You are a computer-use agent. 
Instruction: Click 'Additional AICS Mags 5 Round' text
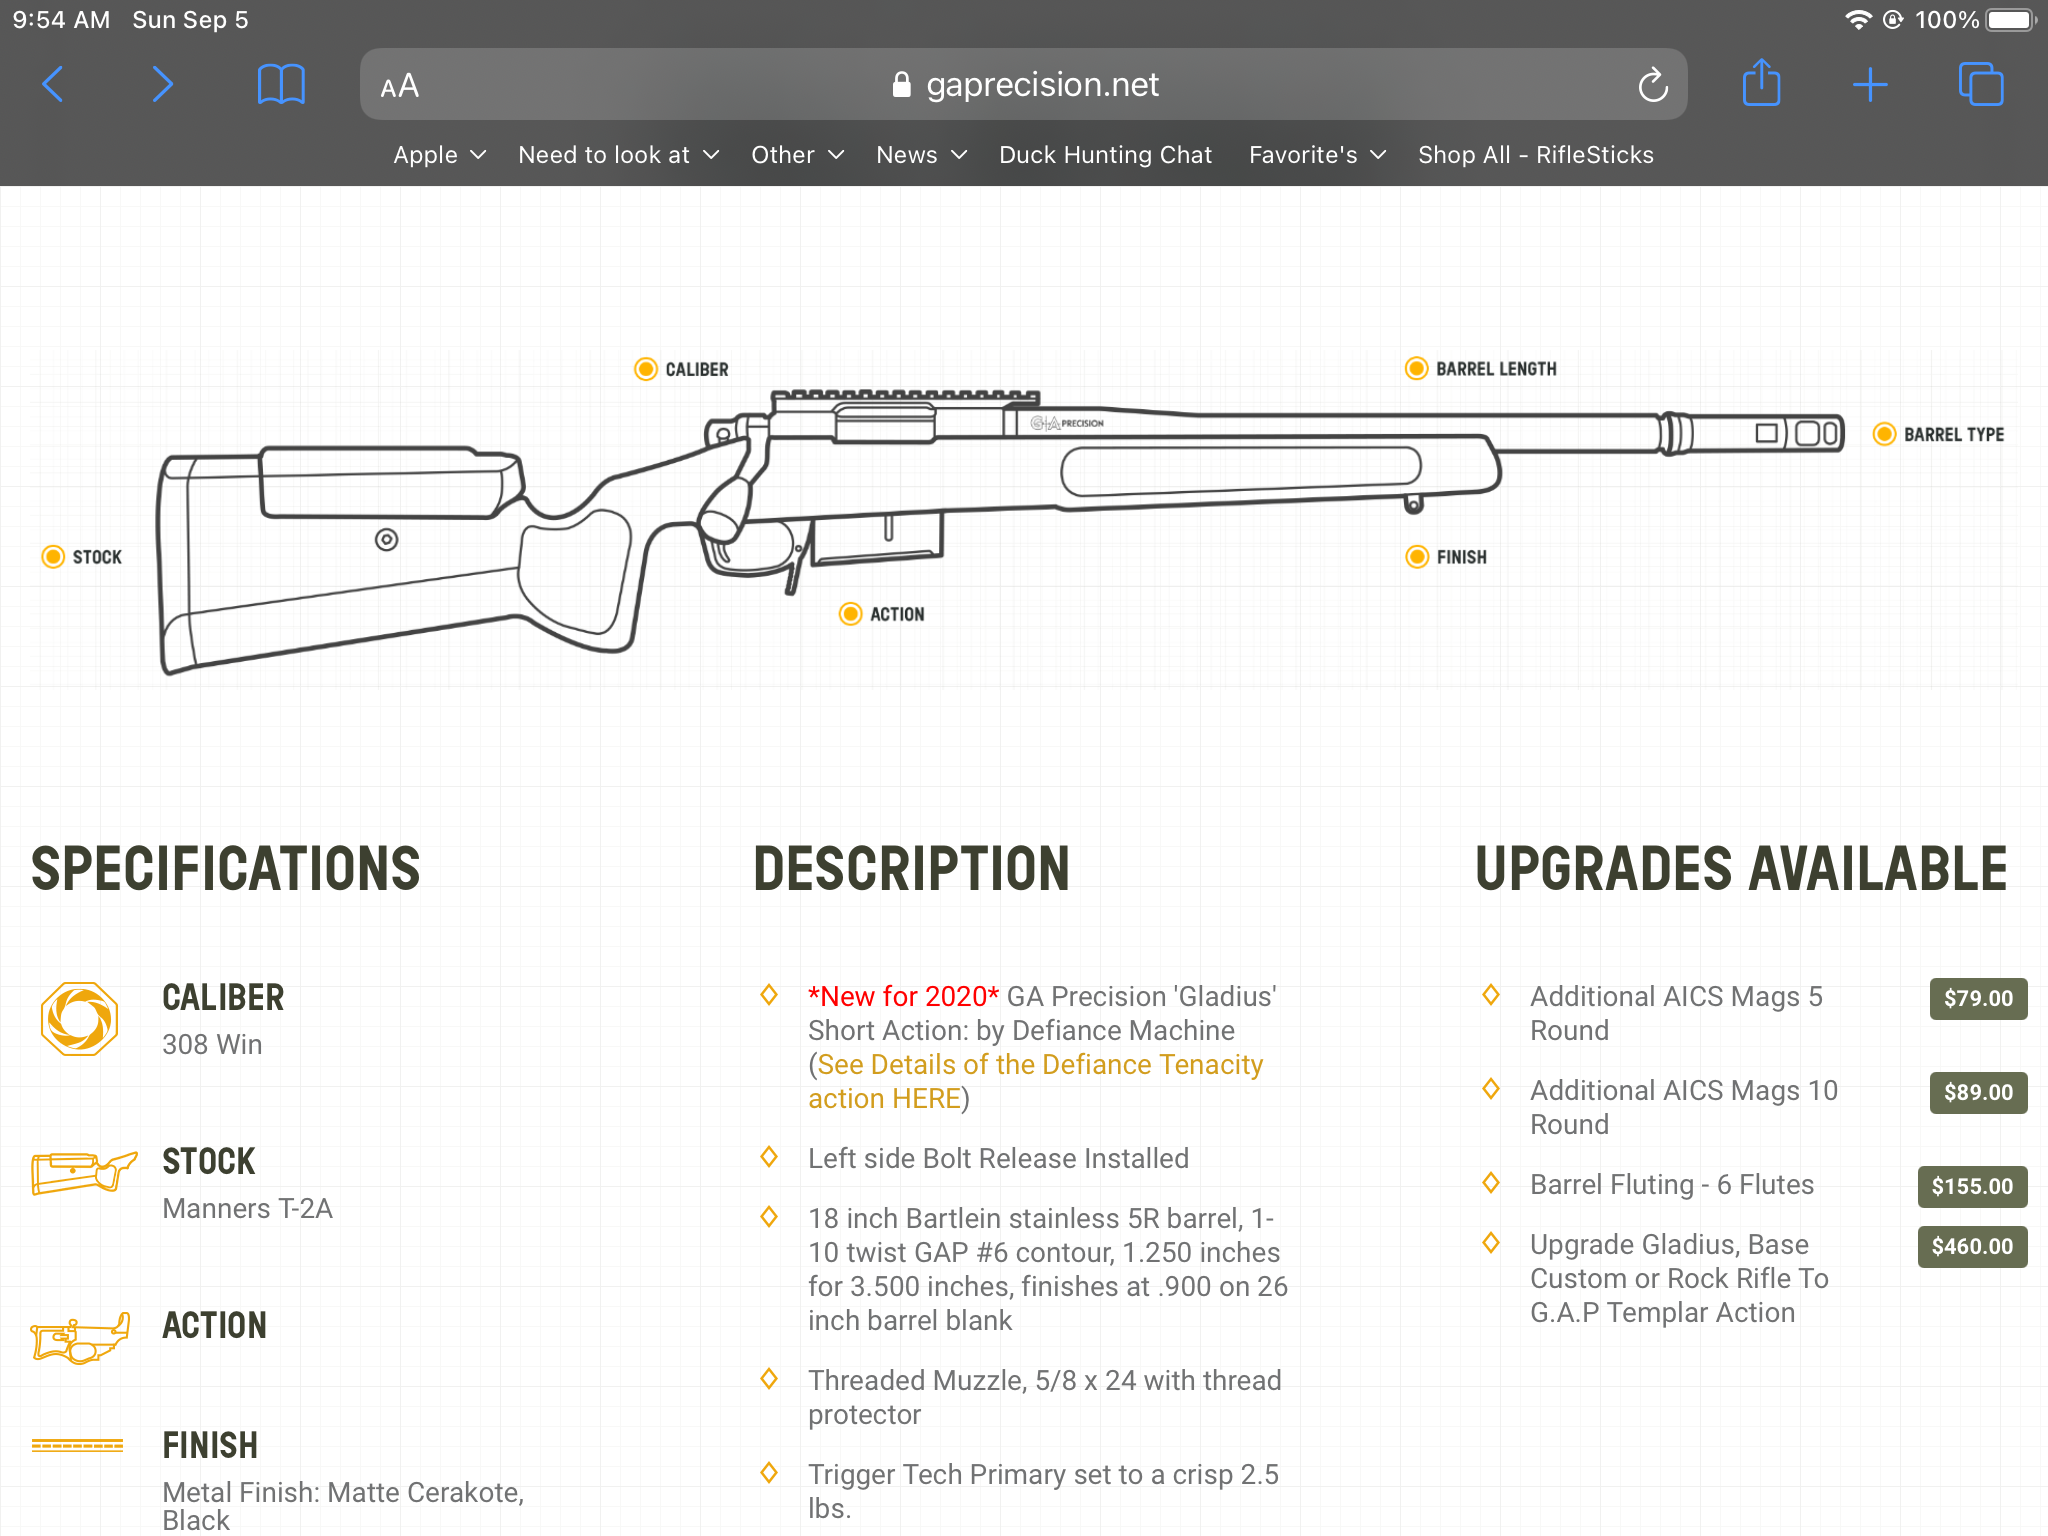click(x=1676, y=1013)
